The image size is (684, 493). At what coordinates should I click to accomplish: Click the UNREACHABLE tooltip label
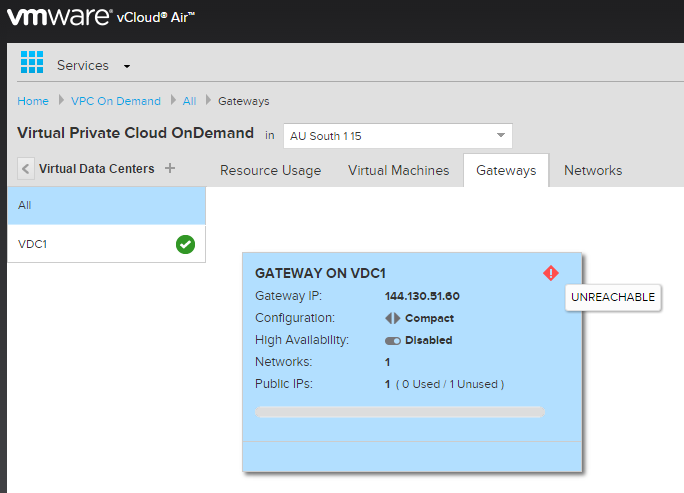pyautogui.click(x=613, y=297)
